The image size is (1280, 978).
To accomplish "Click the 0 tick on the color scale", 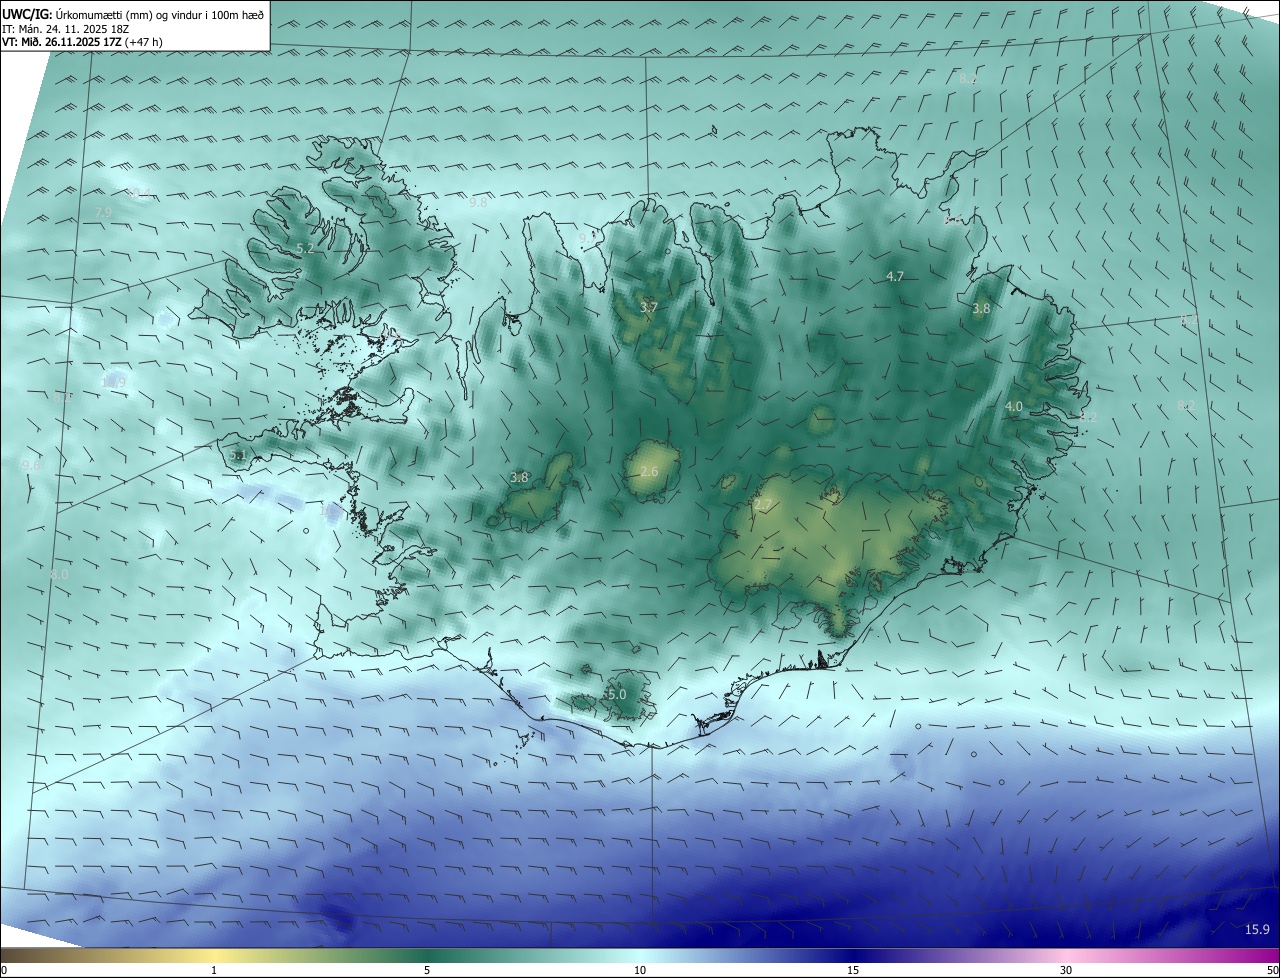I will [4, 970].
